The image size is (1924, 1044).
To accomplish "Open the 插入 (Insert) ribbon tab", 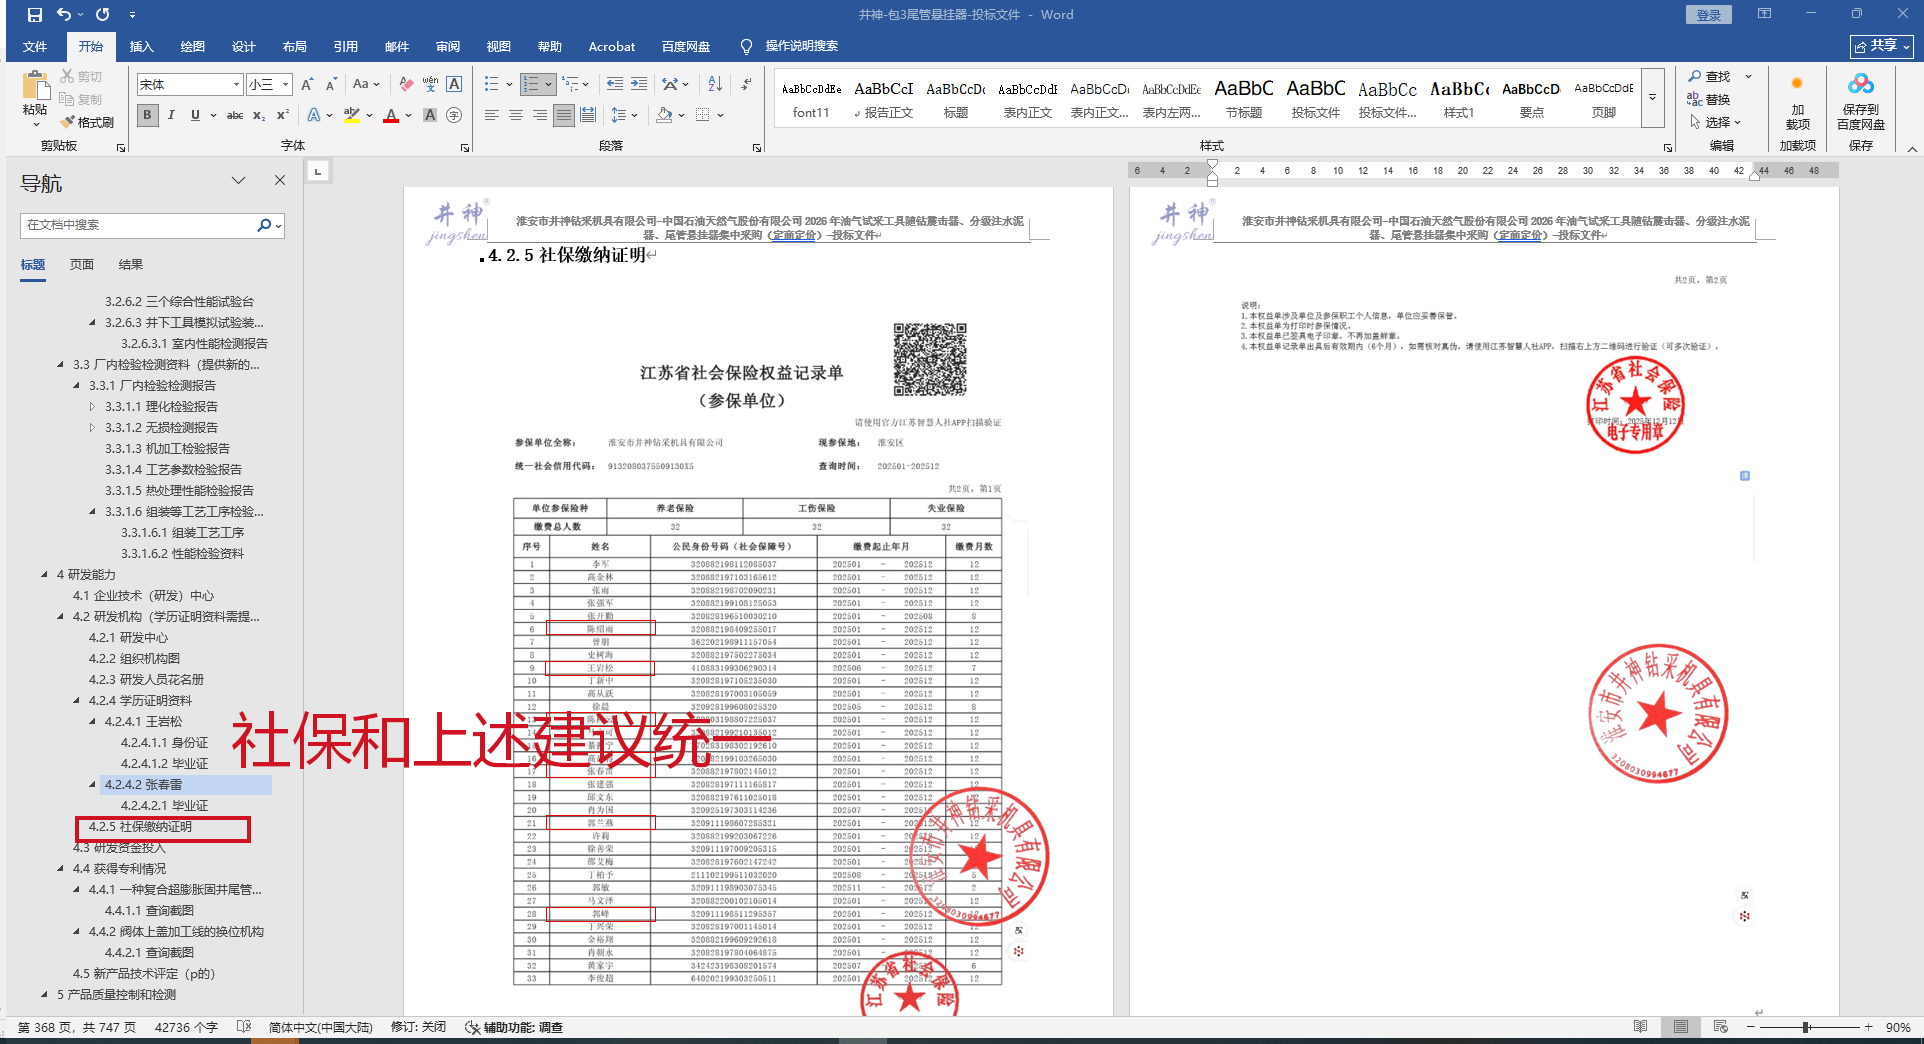I will pyautogui.click(x=142, y=46).
